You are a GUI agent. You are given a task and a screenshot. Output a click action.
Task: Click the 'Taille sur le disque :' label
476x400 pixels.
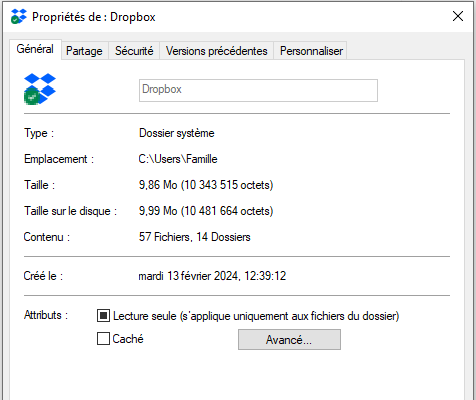click(x=70, y=211)
